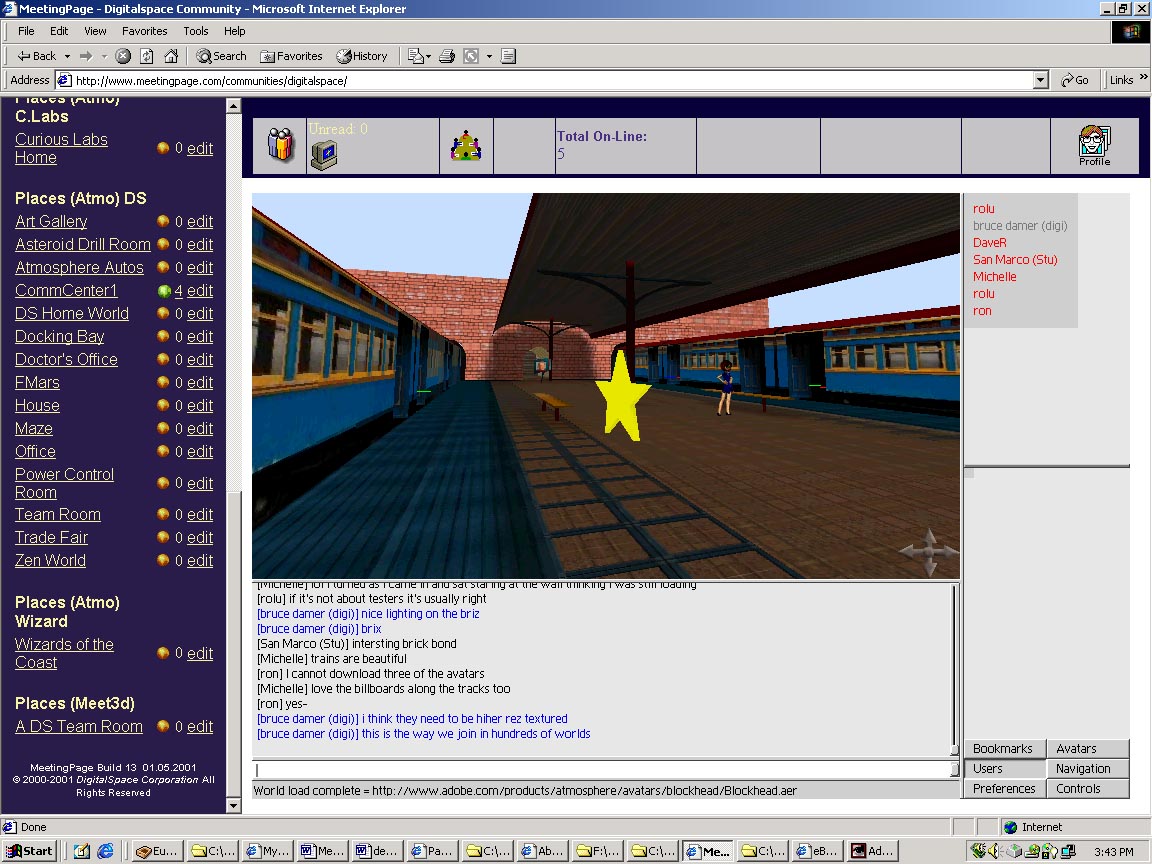Image resolution: width=1152 pixels, height=864 pixels.
Task: Open the unread messages computer icon
Action: [x=323, y=154]
